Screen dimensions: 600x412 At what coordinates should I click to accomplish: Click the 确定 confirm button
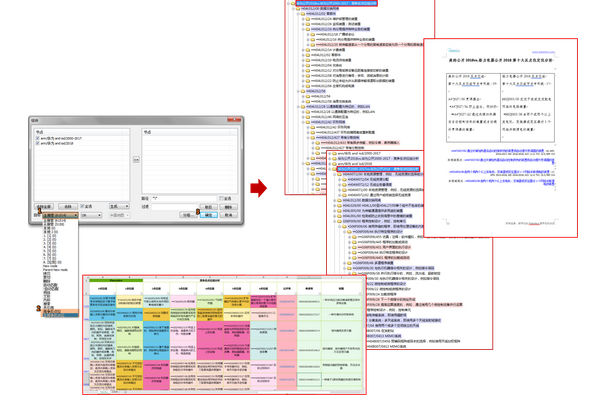(x=209, y=215)
